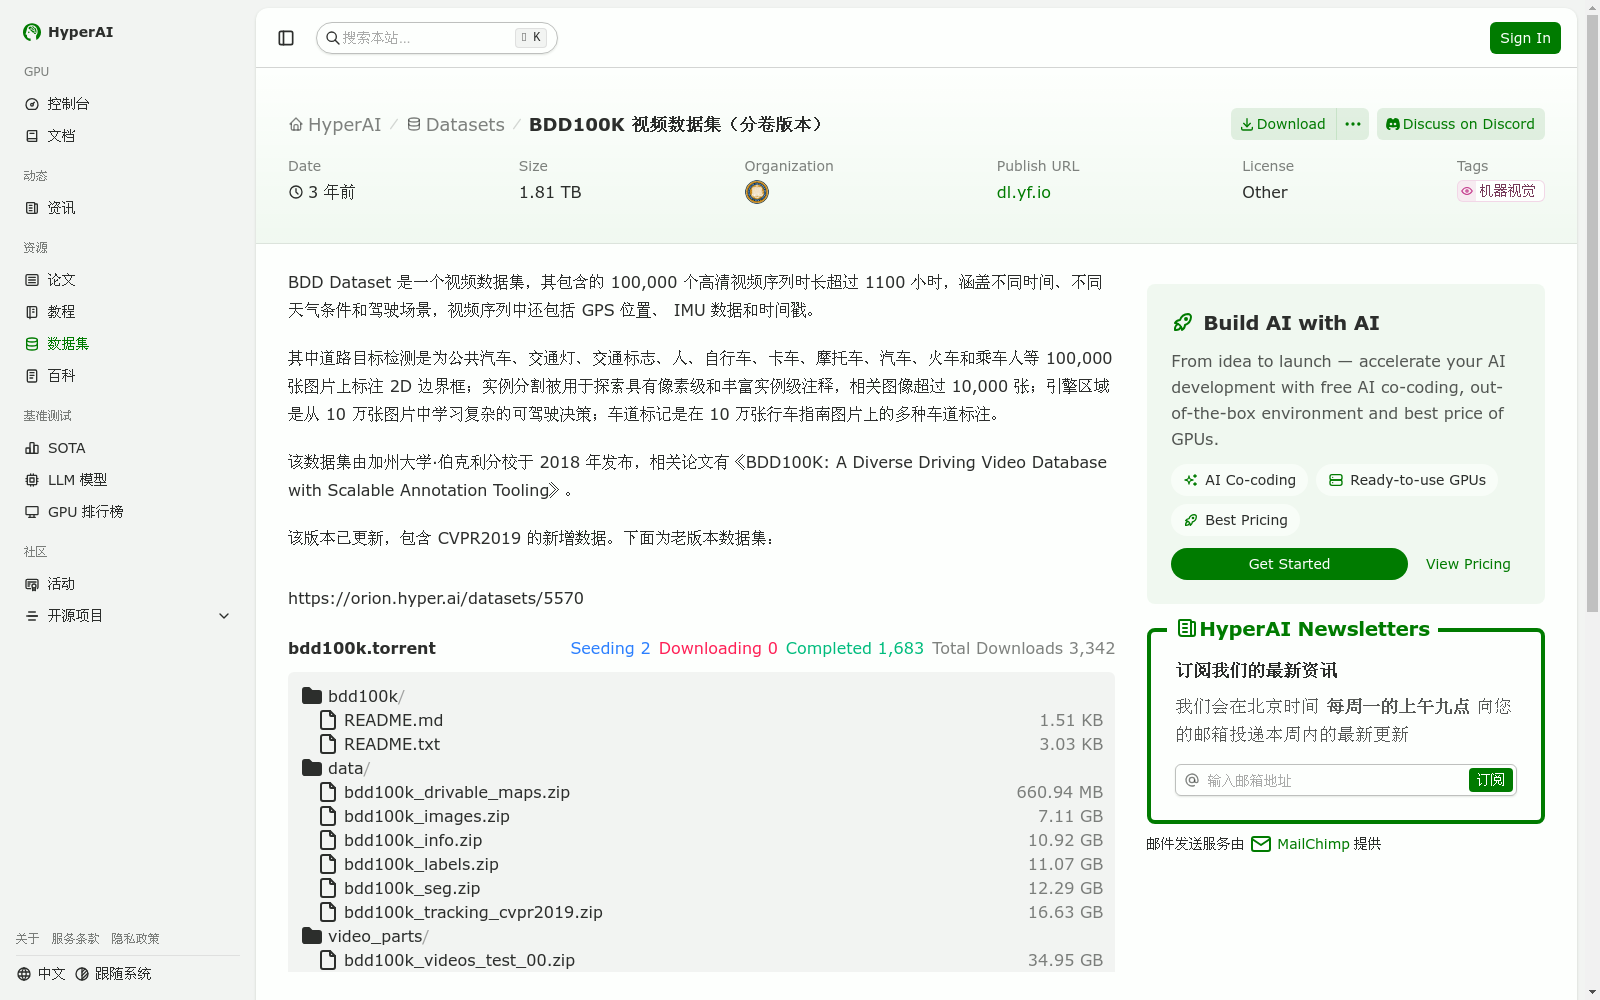Open the 隐私政策 footer link

[x=135, y=939]
